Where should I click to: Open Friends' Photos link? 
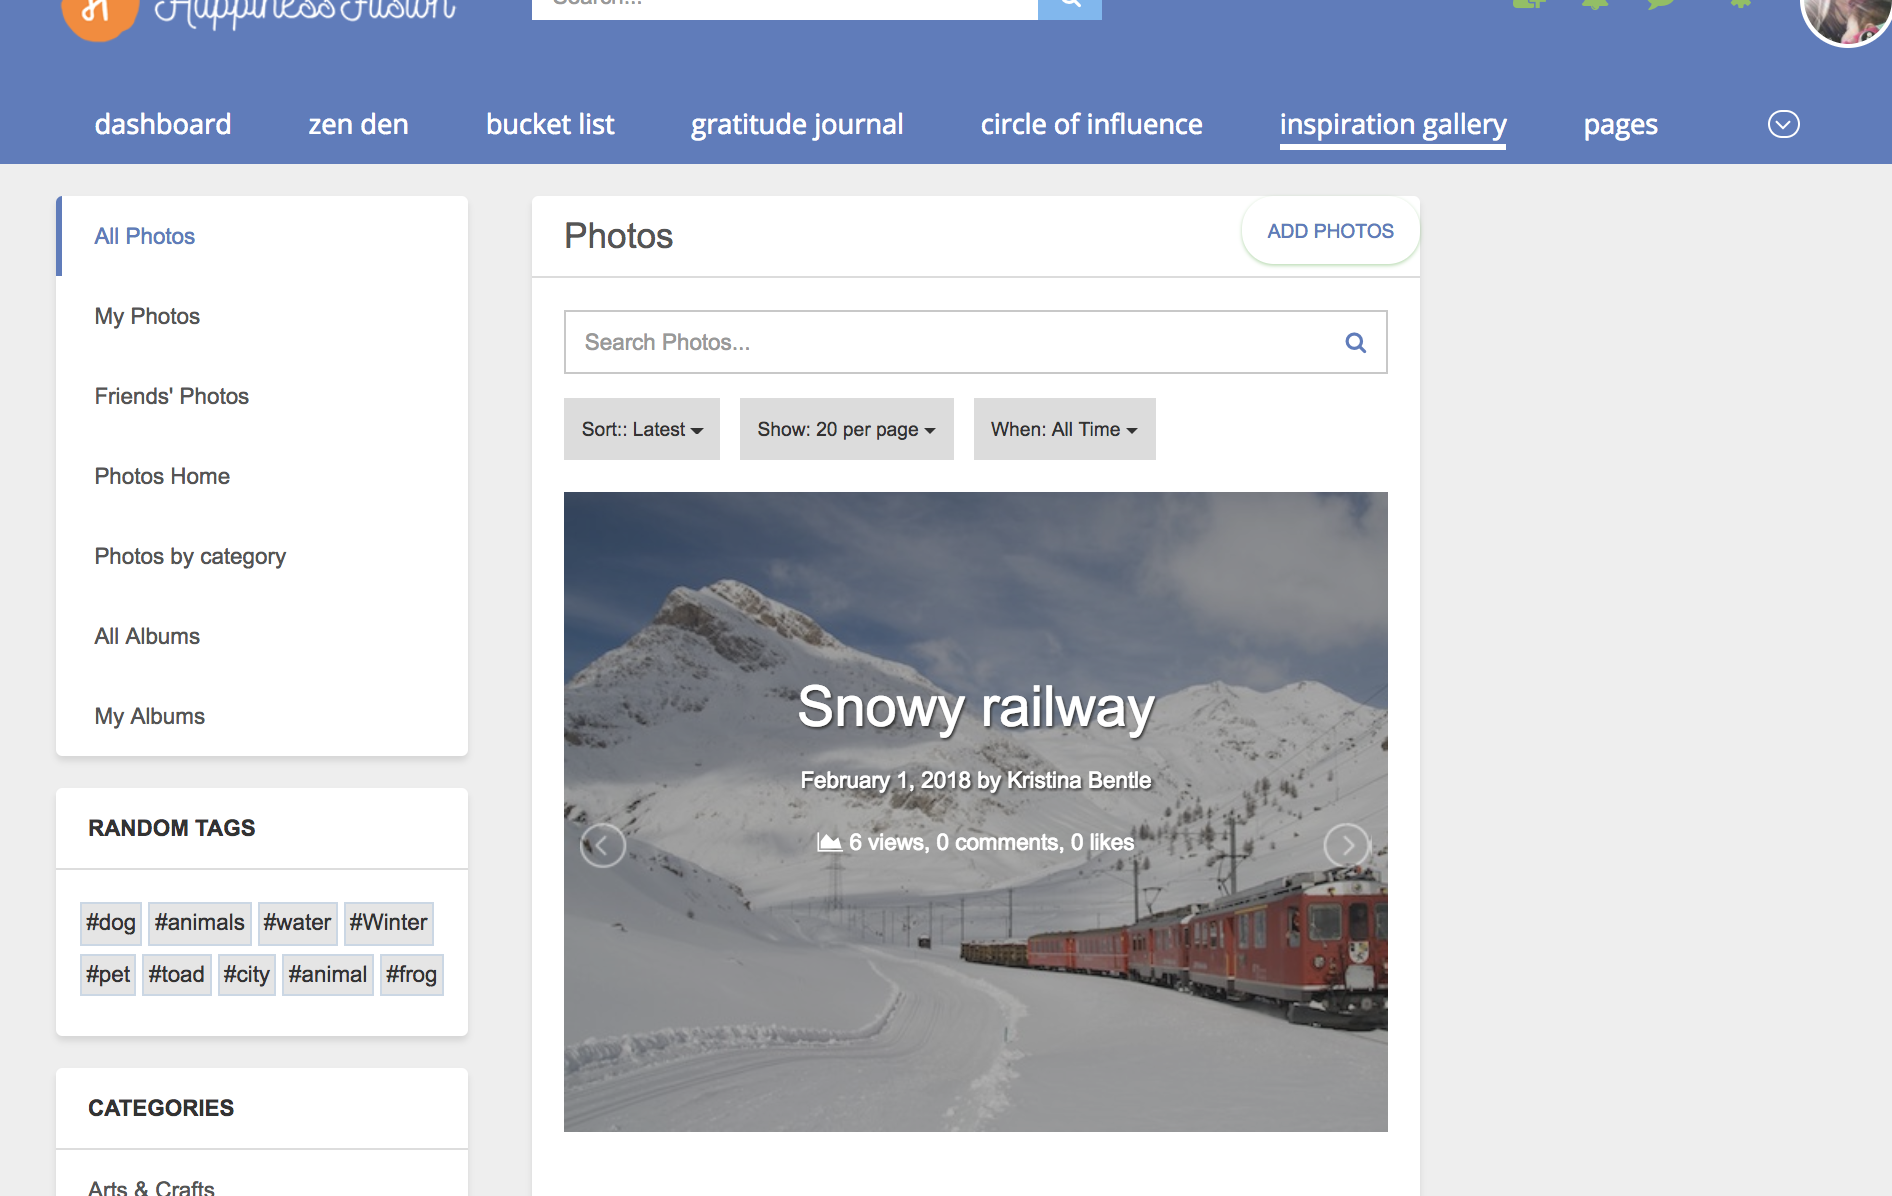click(262, 396)
